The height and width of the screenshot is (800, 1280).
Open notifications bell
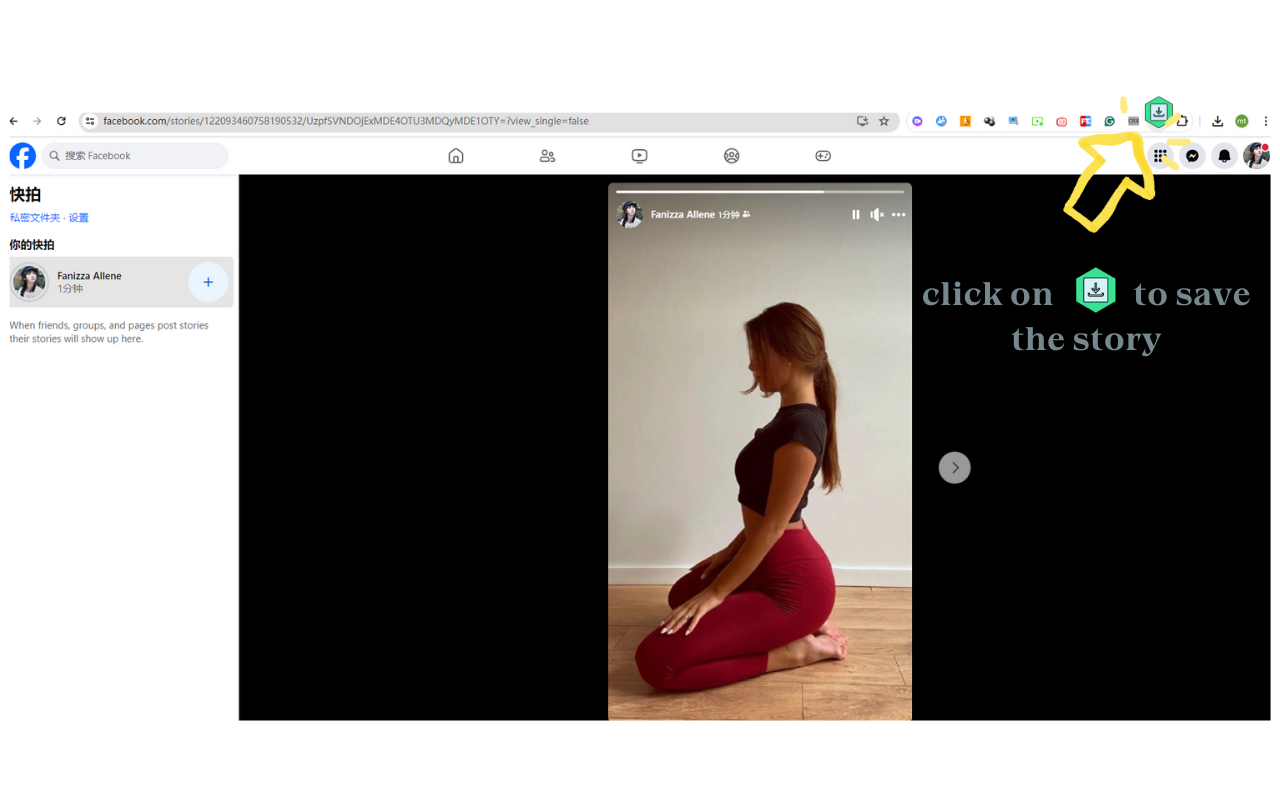tap(1224, 156)
